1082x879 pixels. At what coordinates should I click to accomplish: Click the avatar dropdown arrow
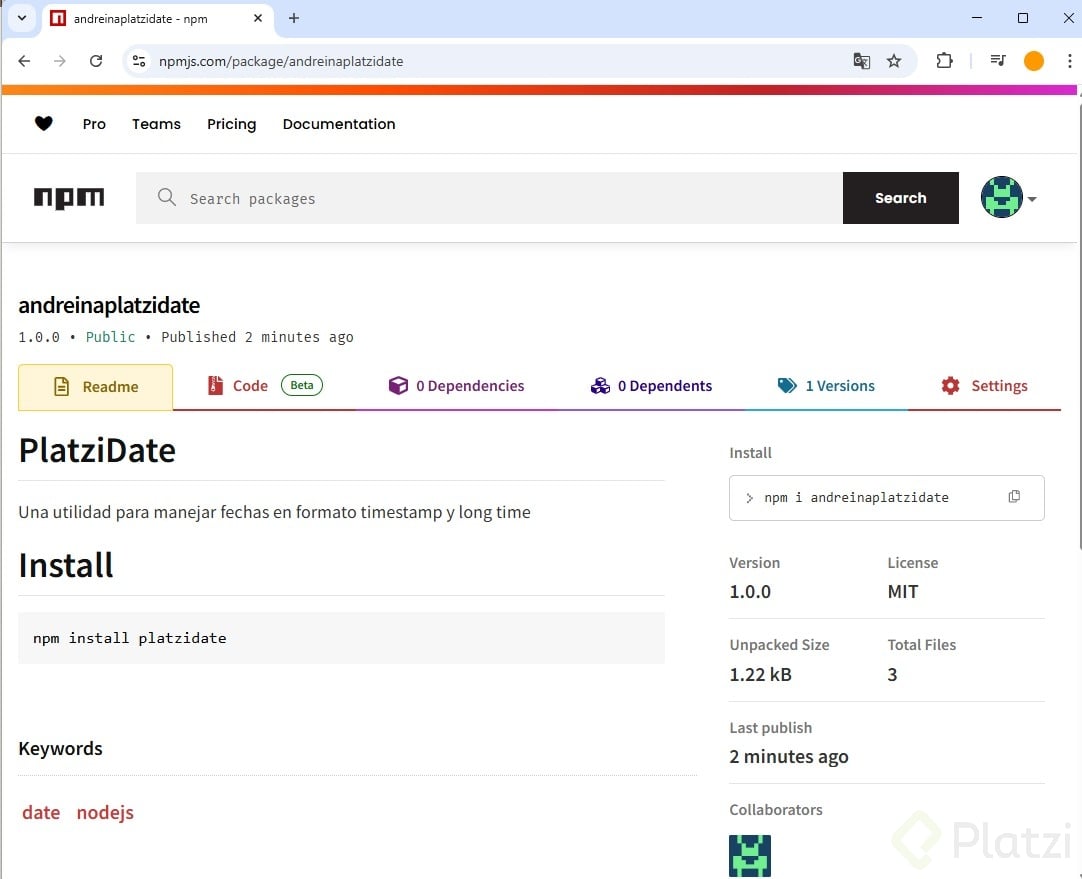[1032, 199]
